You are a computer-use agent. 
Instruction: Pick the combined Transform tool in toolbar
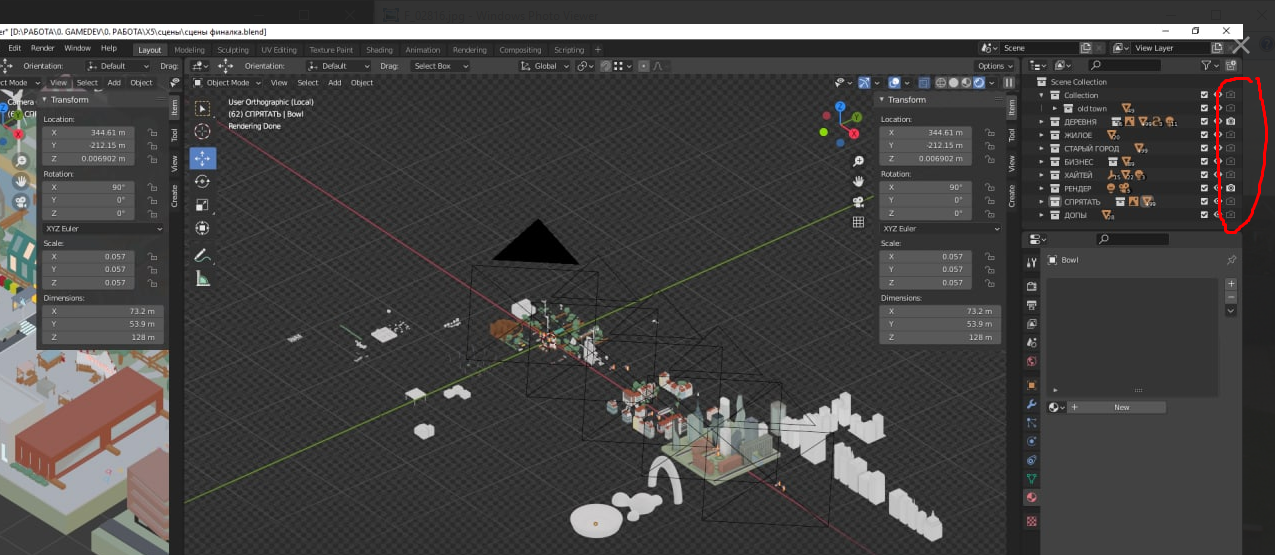[202, 228]
